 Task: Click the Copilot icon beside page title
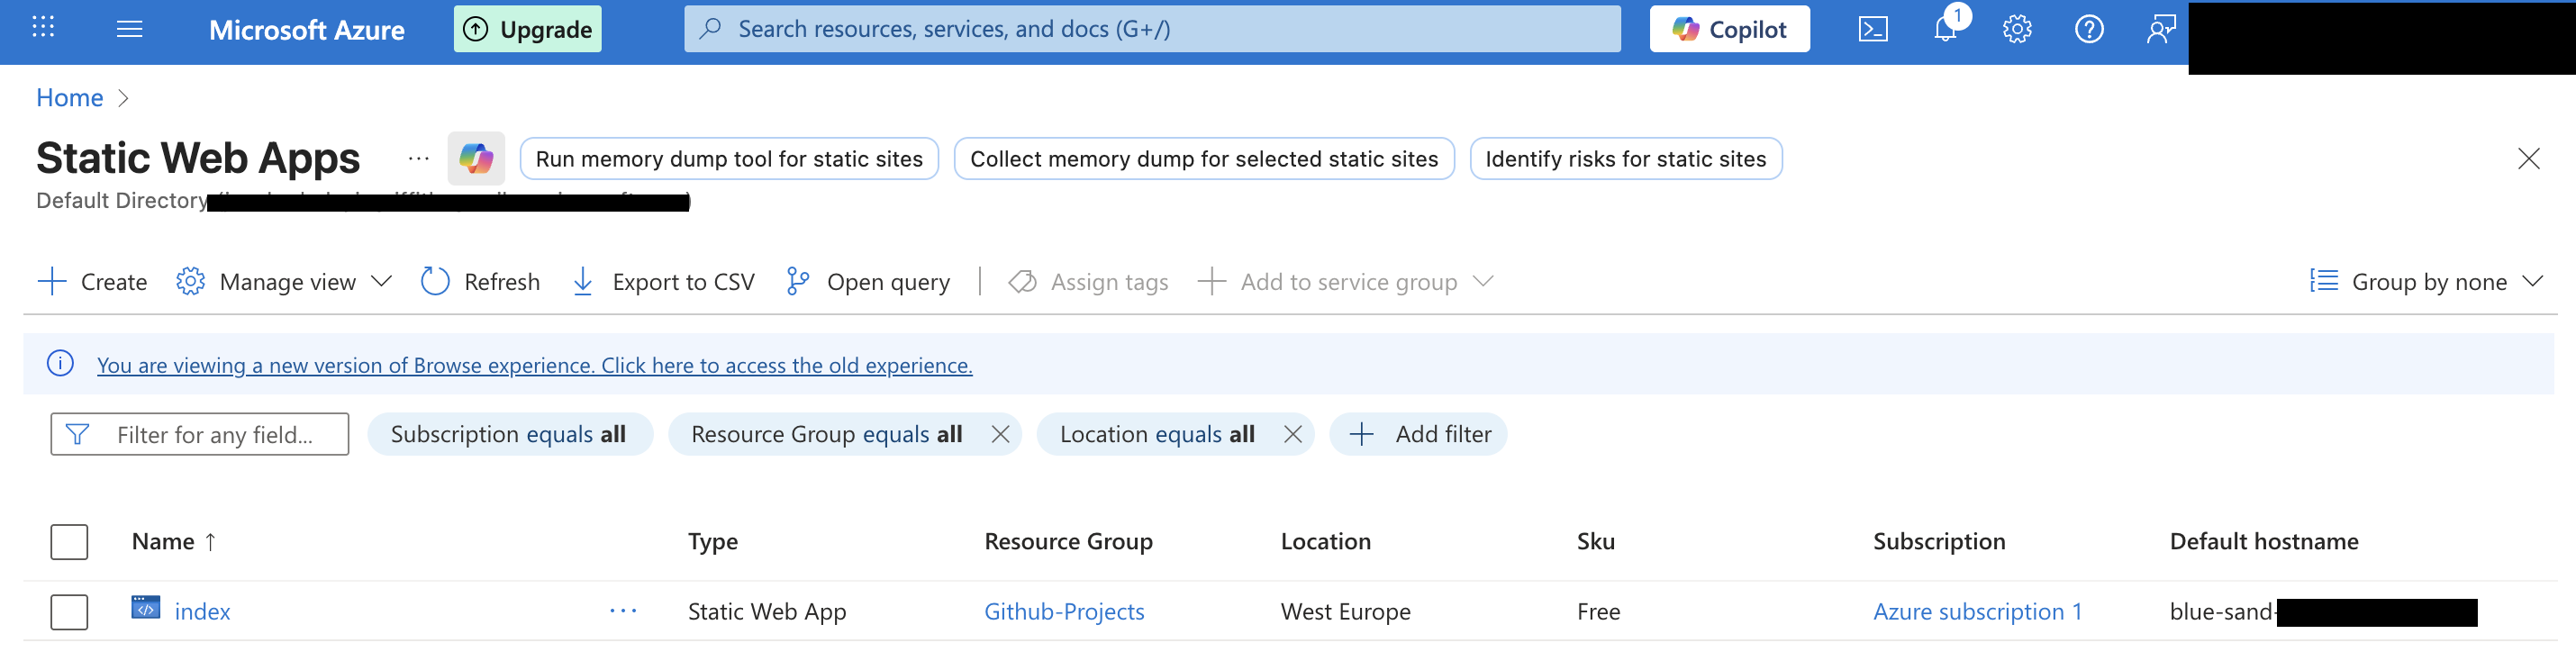pyautogui.click(x=476, y=159)
